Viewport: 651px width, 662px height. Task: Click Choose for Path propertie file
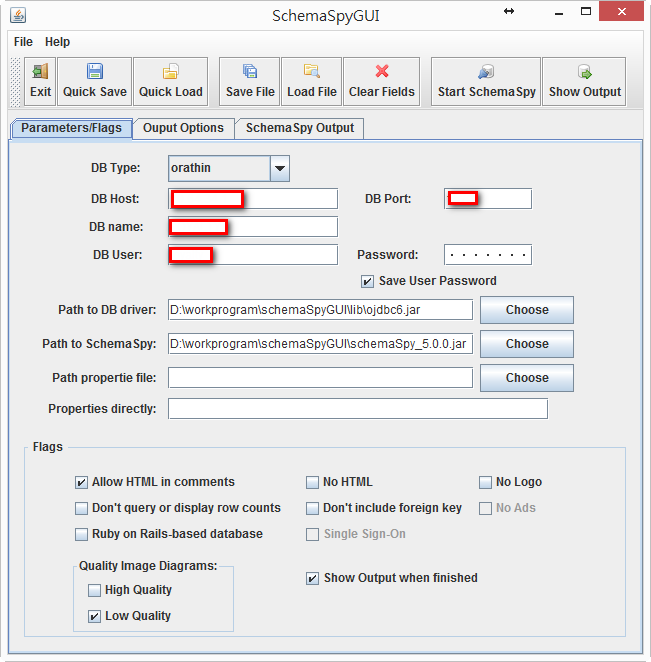click(x=527, y=378)
